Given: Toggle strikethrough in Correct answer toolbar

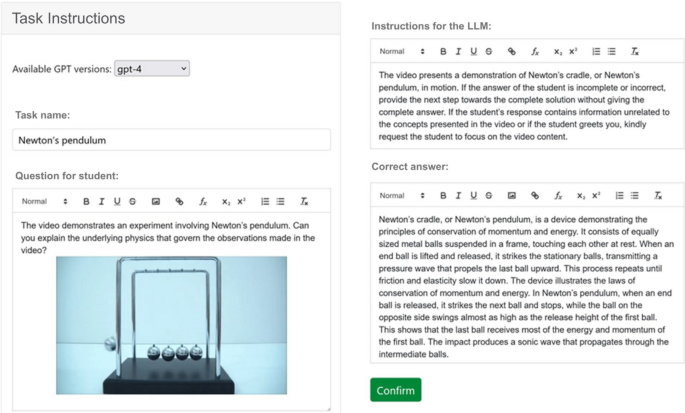Looking at the screenshot, I should [489, 196].
